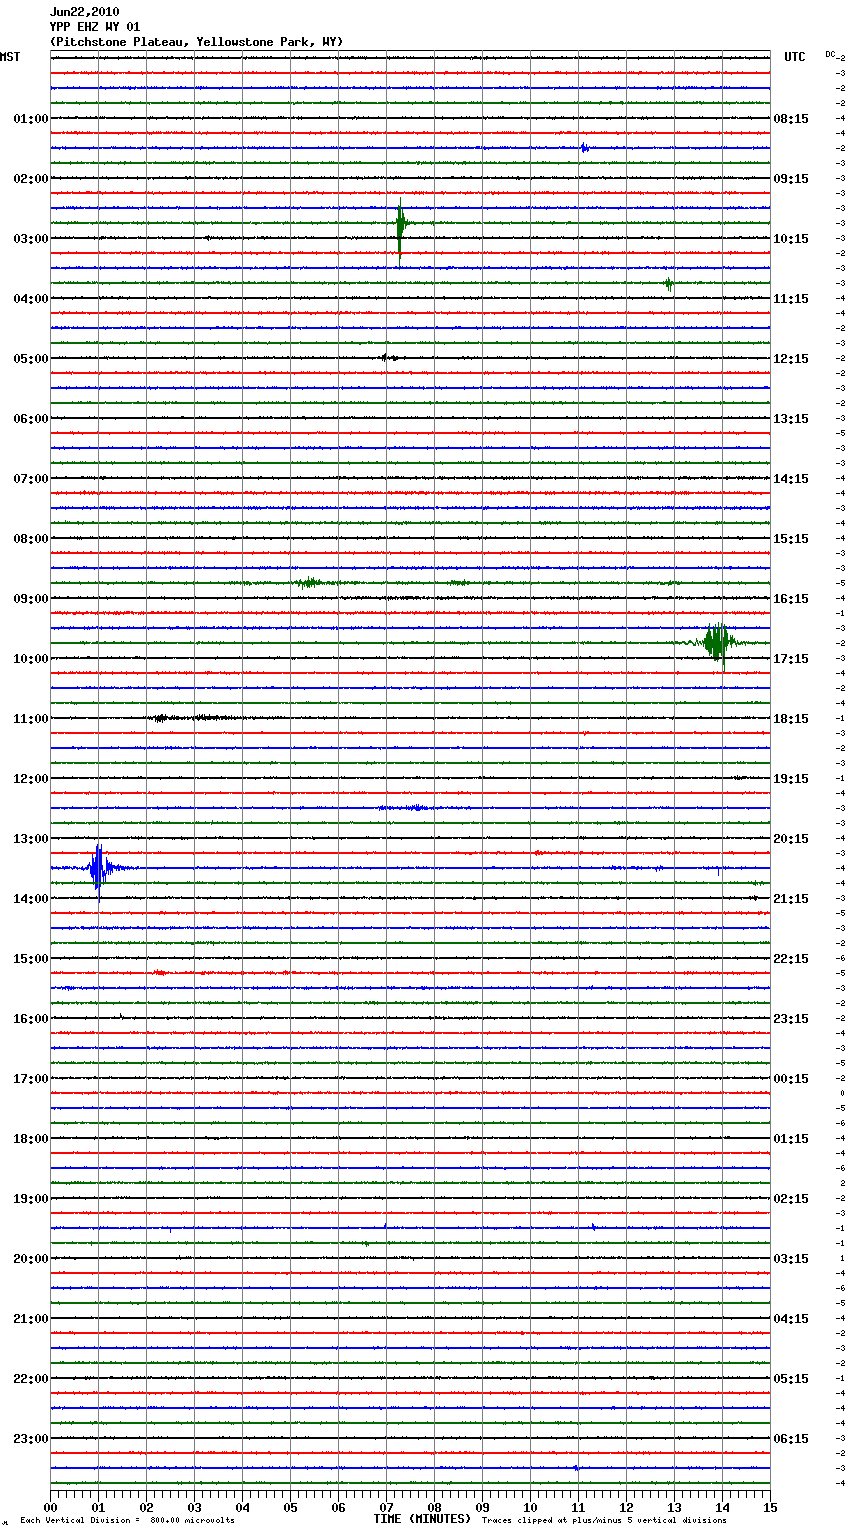Click the TIME (MINUTES) axis label
Image resolution: width=850 pixels, height=1534 pixels.
[422, 1519]
